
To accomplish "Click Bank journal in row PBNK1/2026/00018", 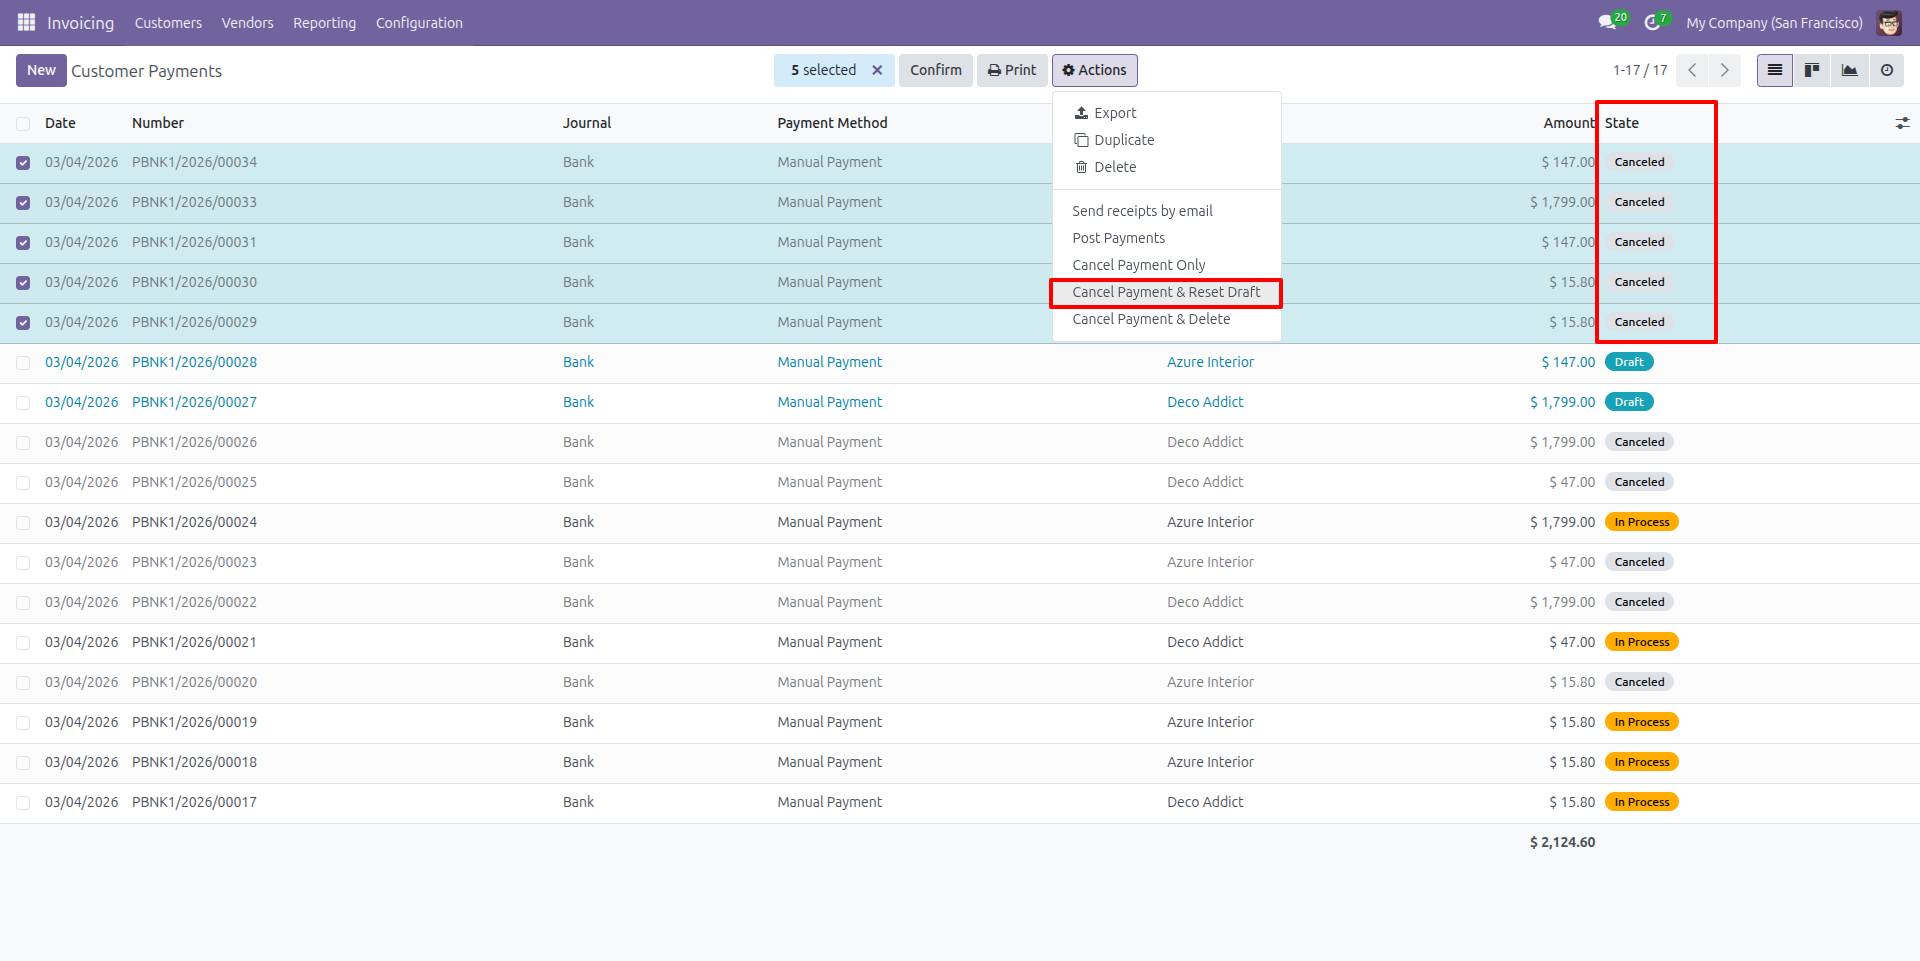I will 578,762.
